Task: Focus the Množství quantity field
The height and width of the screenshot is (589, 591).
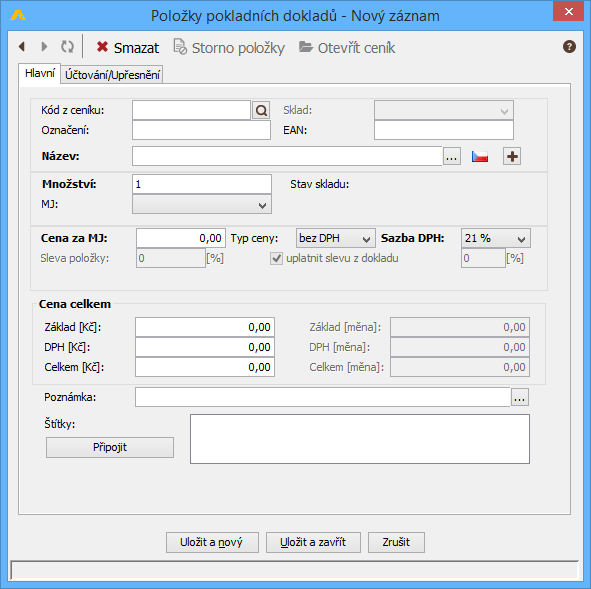Action: tap(202, 184)
